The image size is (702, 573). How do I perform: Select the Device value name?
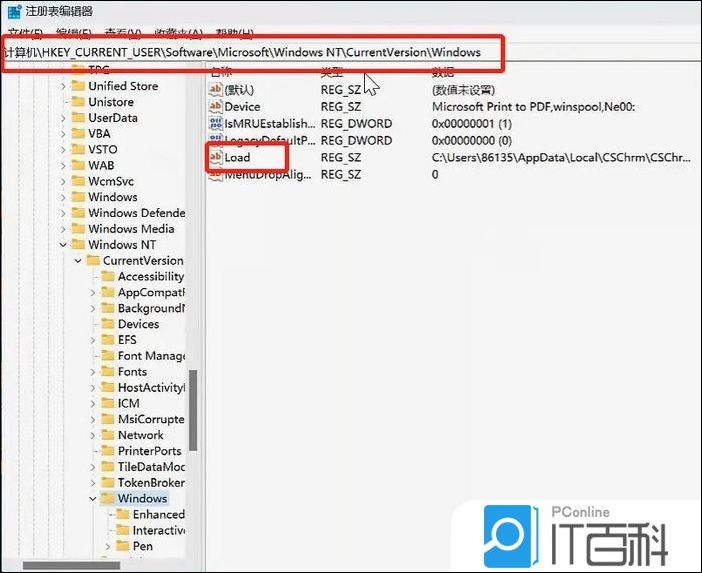pos(242,107)
